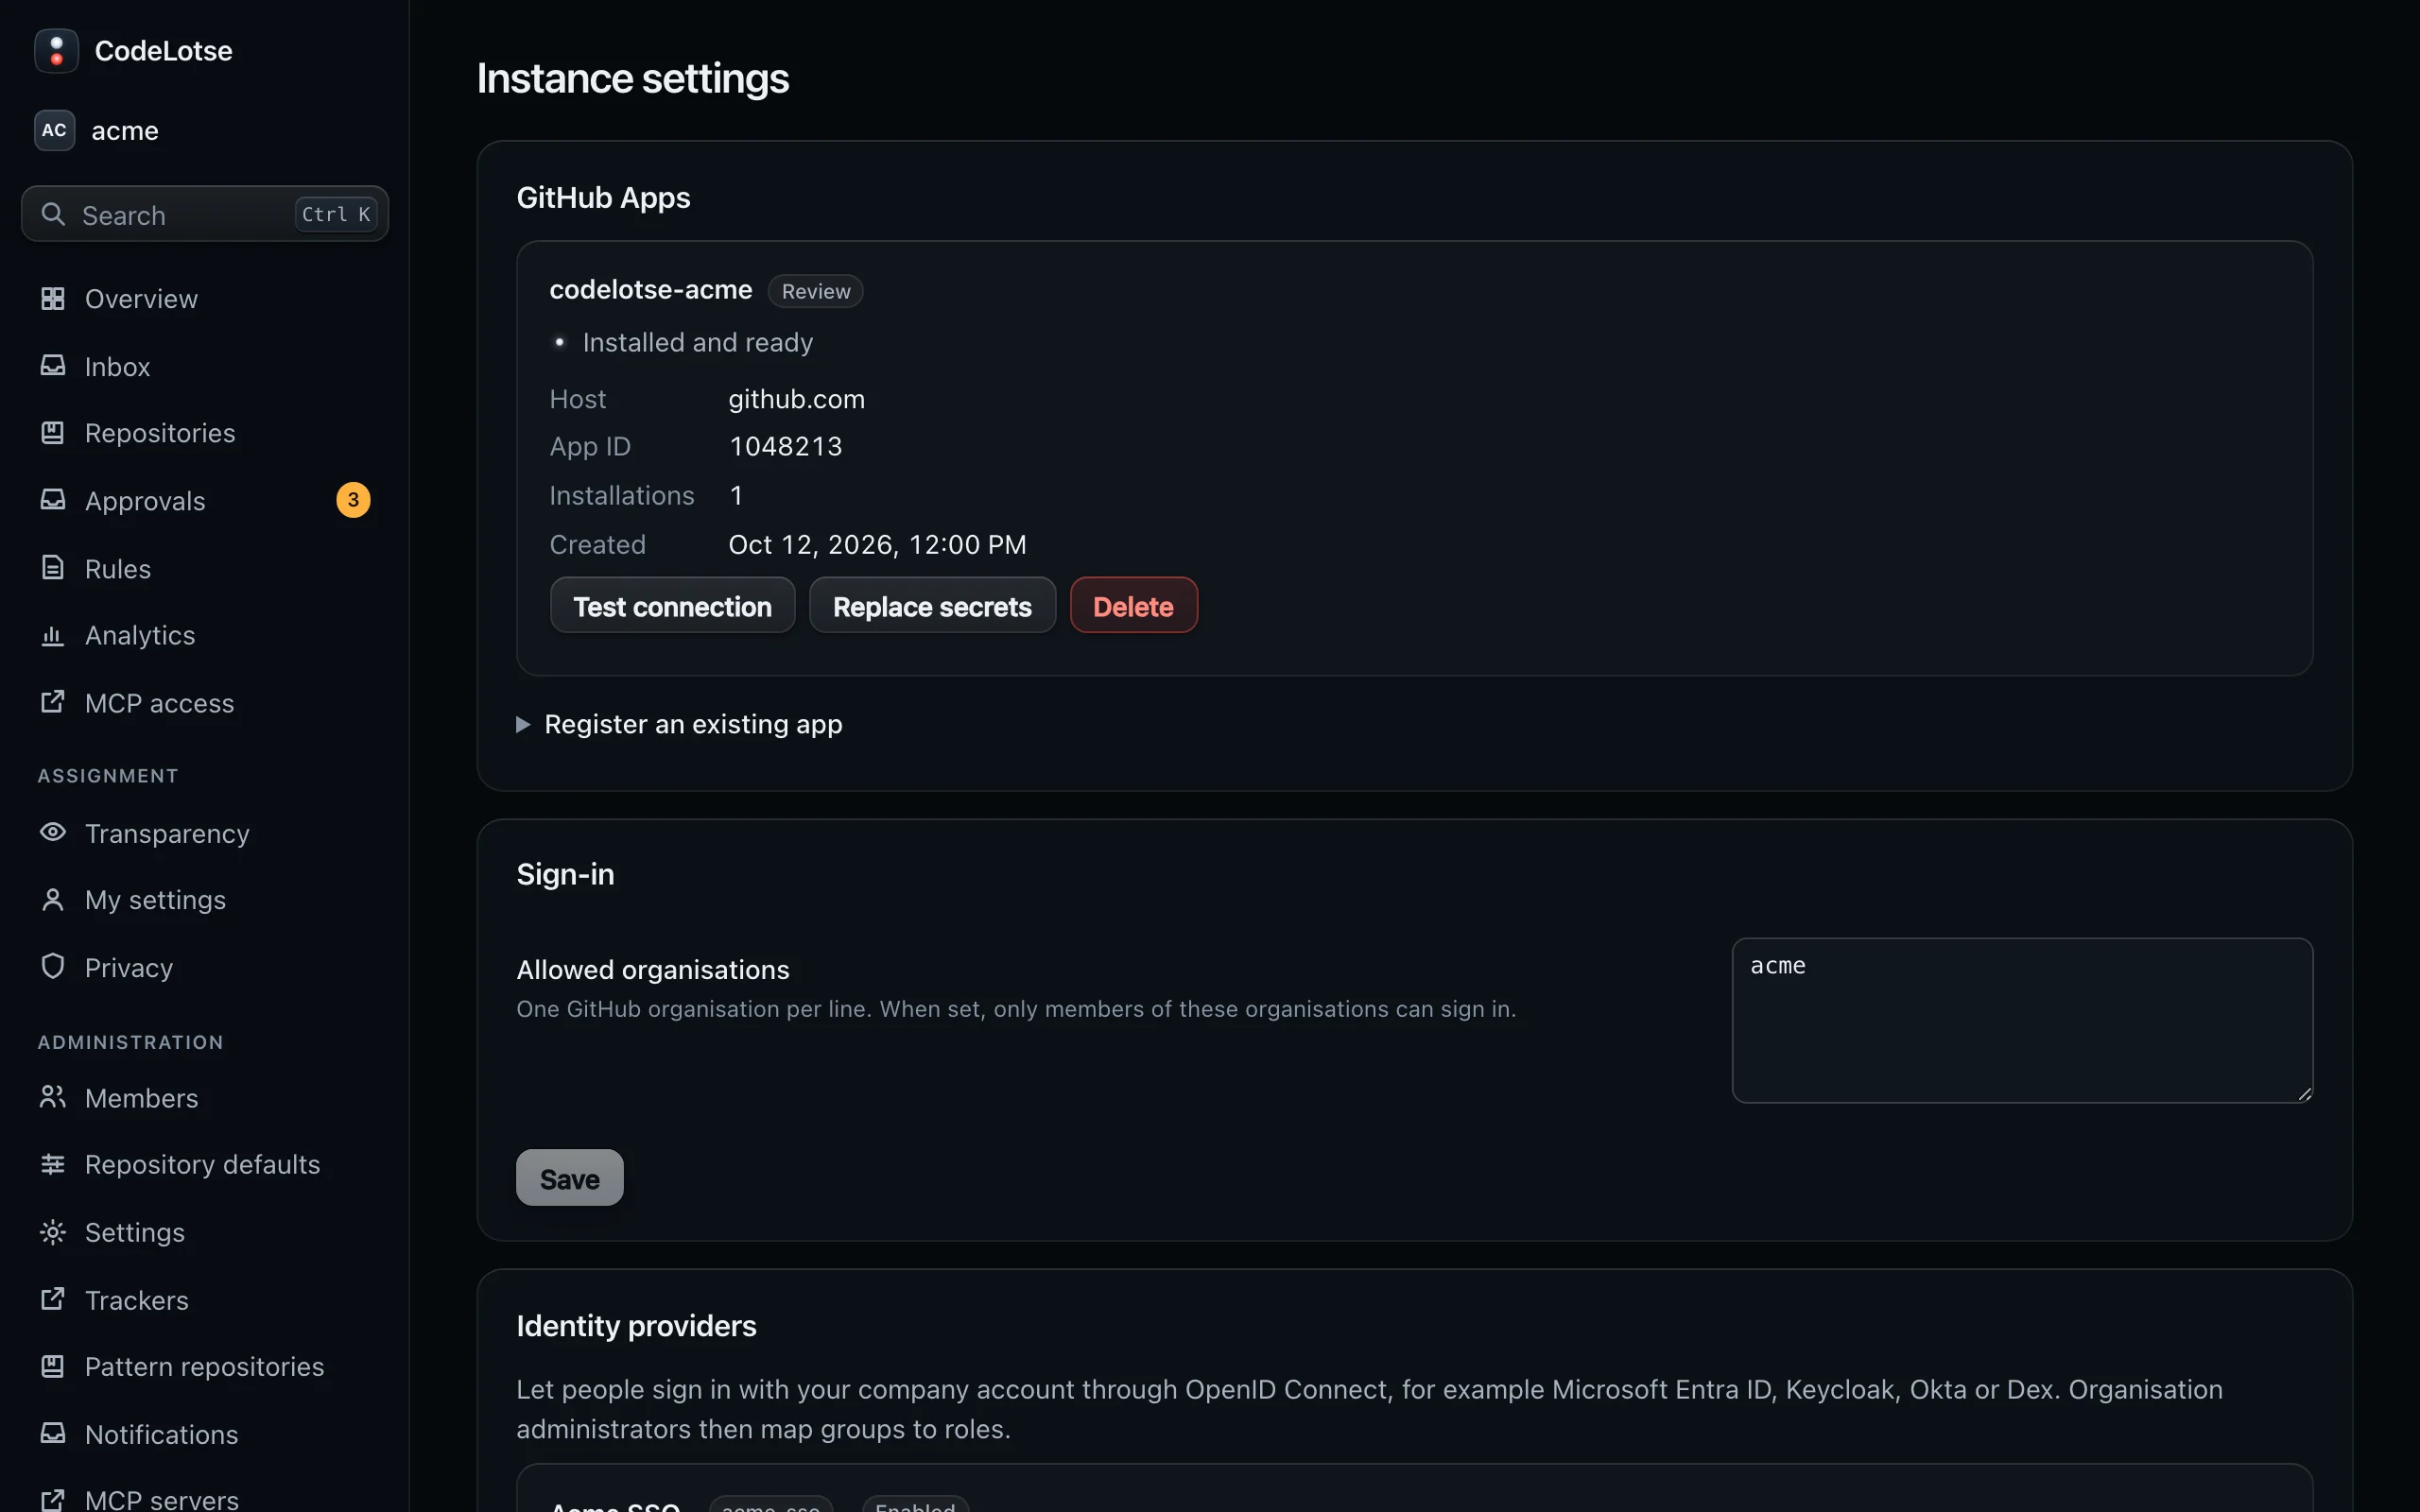The width and height of the screenshot is (2420, 1512).
Task: Click the App ID value 1048213
Action: tap(786, 446)
